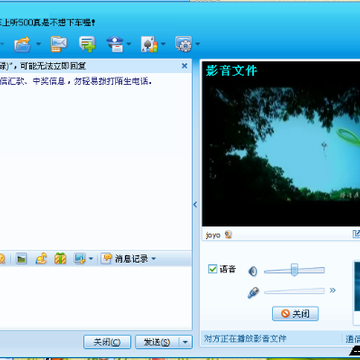Dismiss the auto-reply notice with the X
This screenshot has height=360, width=360.
pos(184,66)
